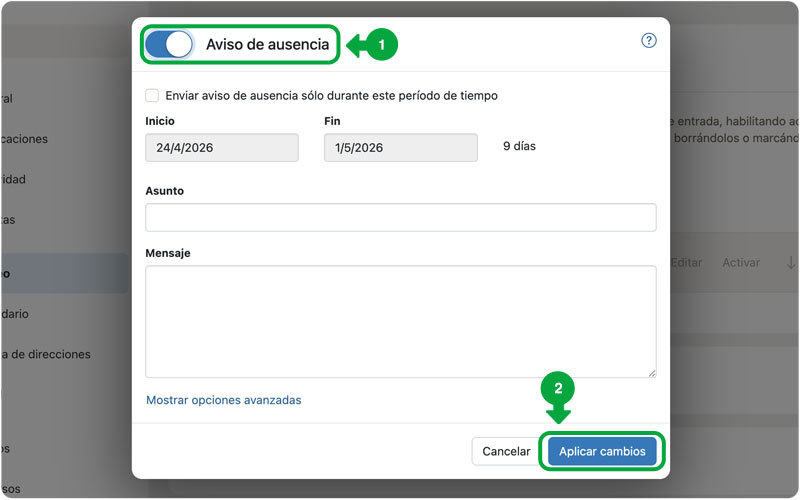The image size is (800, 500).
Task: Open the sidebar item ending in 'caciones'
Action: (24, 139)
